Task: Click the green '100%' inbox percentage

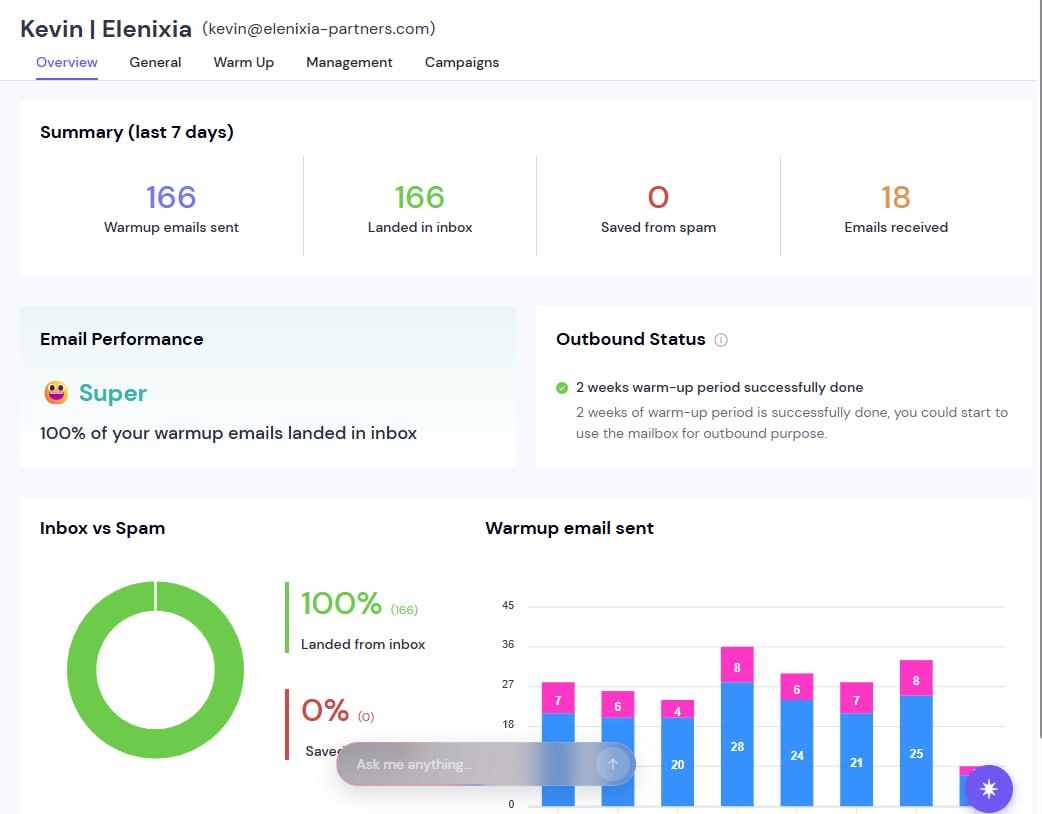Action: point(342,603)
